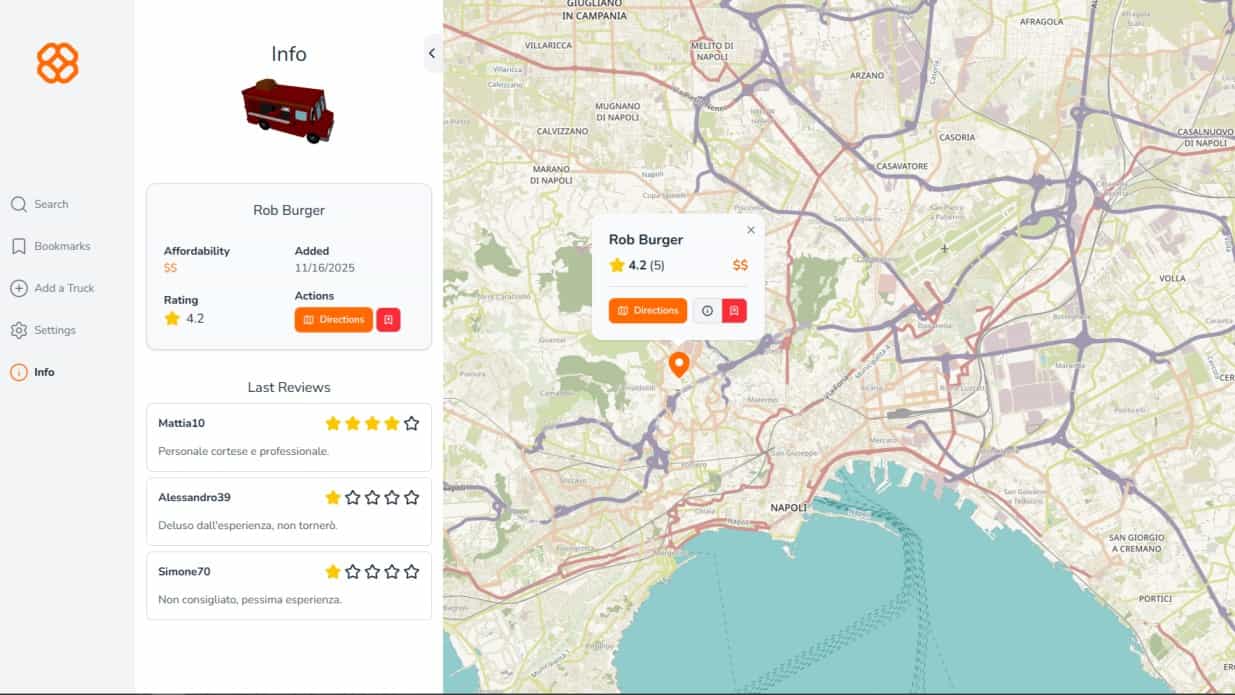Collapse the Info panel using the chevron
This screenshot has width=1235, height=695.
click(432, 53)
